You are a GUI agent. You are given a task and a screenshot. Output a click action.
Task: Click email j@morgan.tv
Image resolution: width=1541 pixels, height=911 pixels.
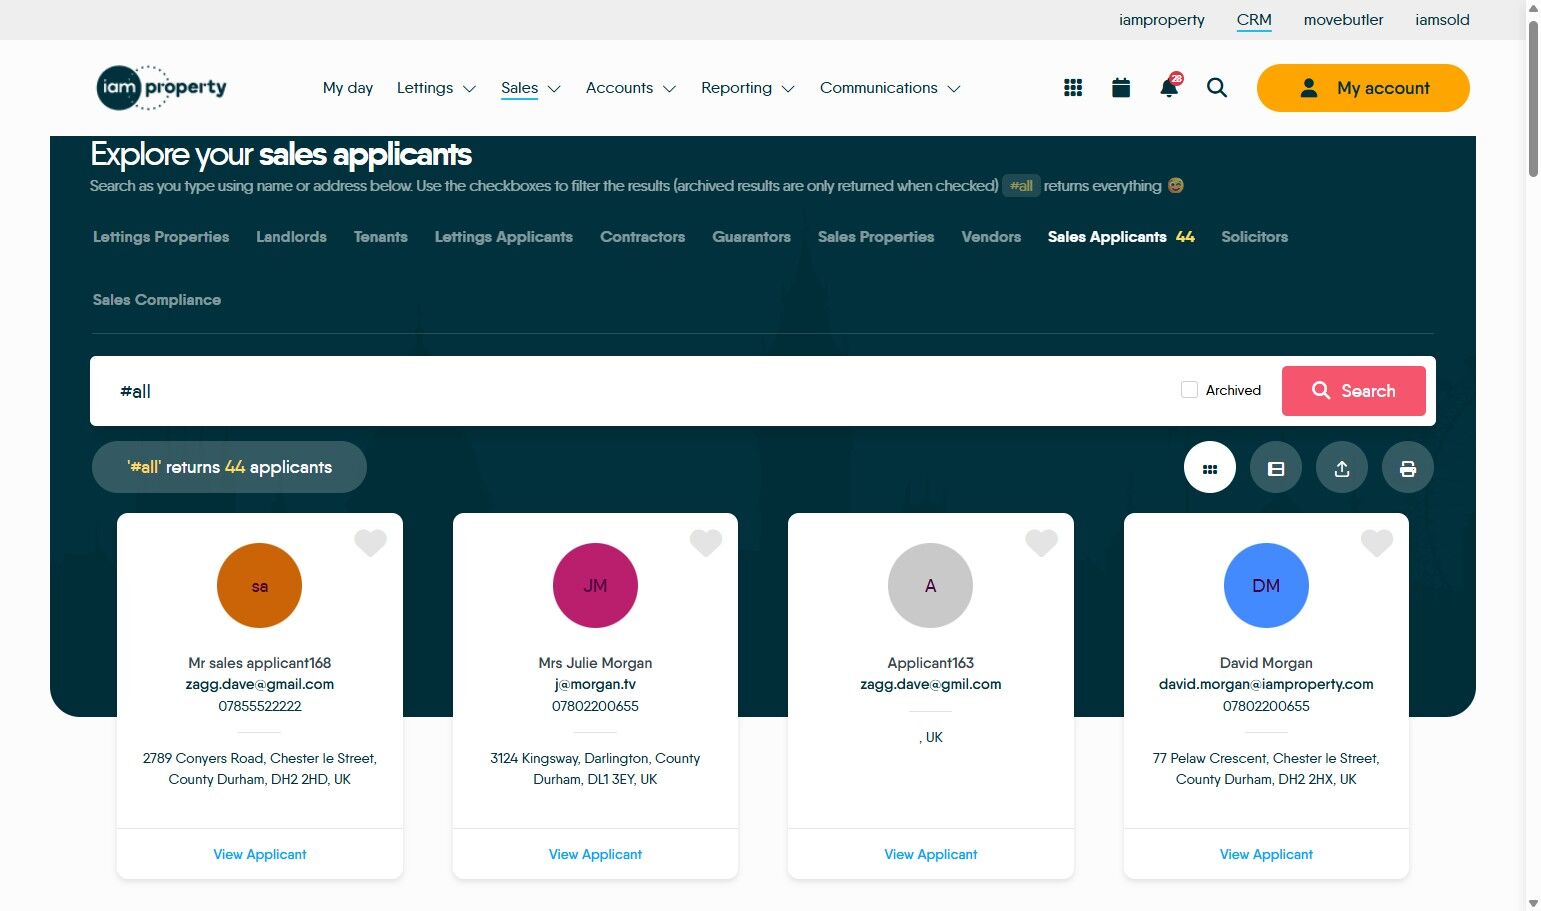coord(595,685)
